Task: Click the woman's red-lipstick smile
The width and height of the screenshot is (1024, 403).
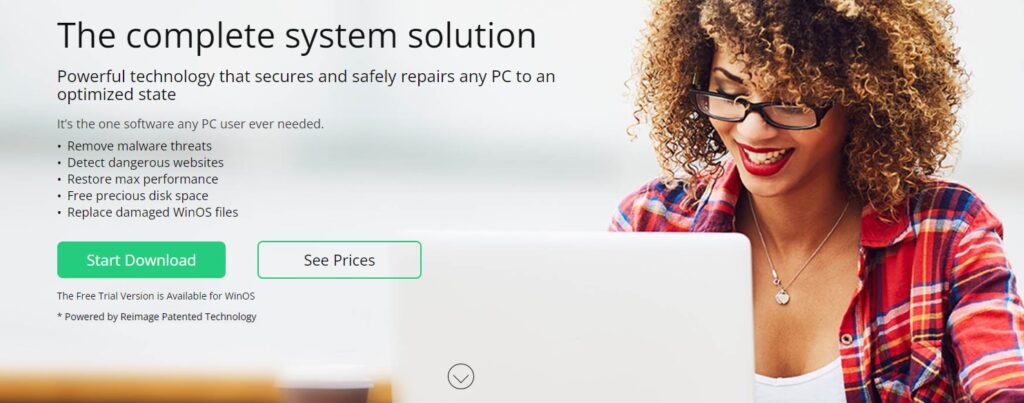Action: click(x=765, y=159)
